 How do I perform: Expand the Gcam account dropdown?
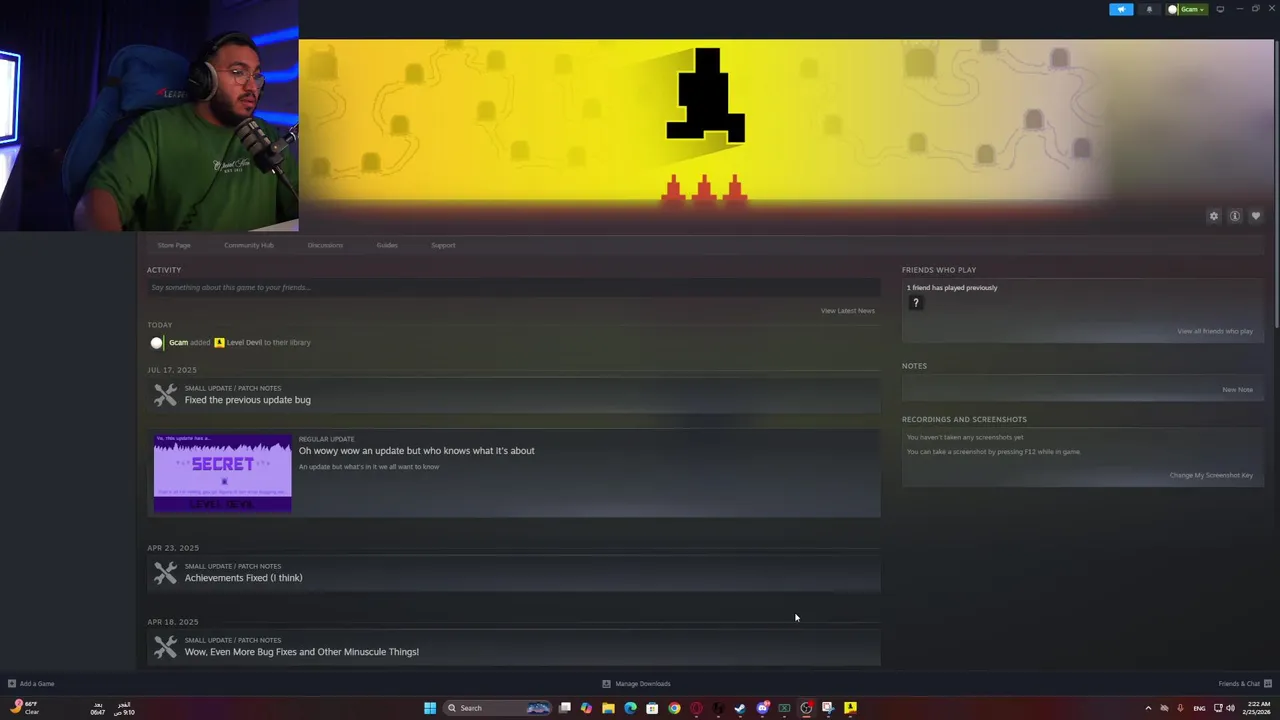tap(1187, 9)
